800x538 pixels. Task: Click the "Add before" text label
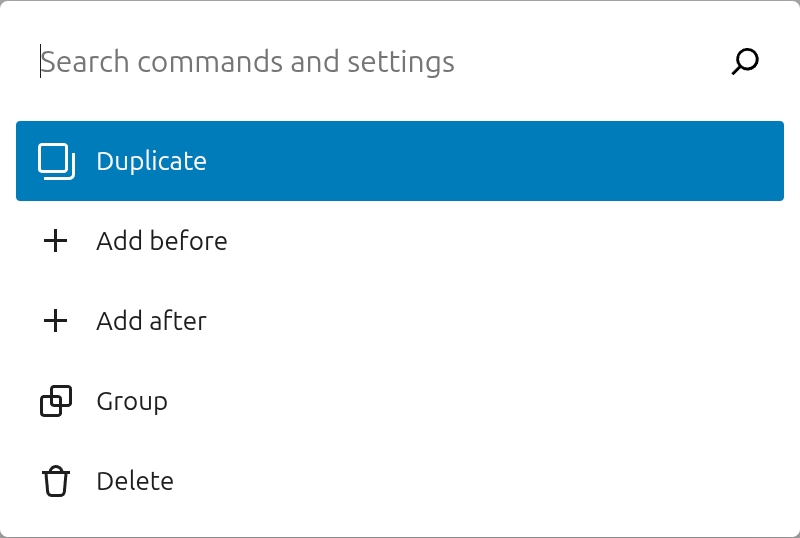click(162, 241)
